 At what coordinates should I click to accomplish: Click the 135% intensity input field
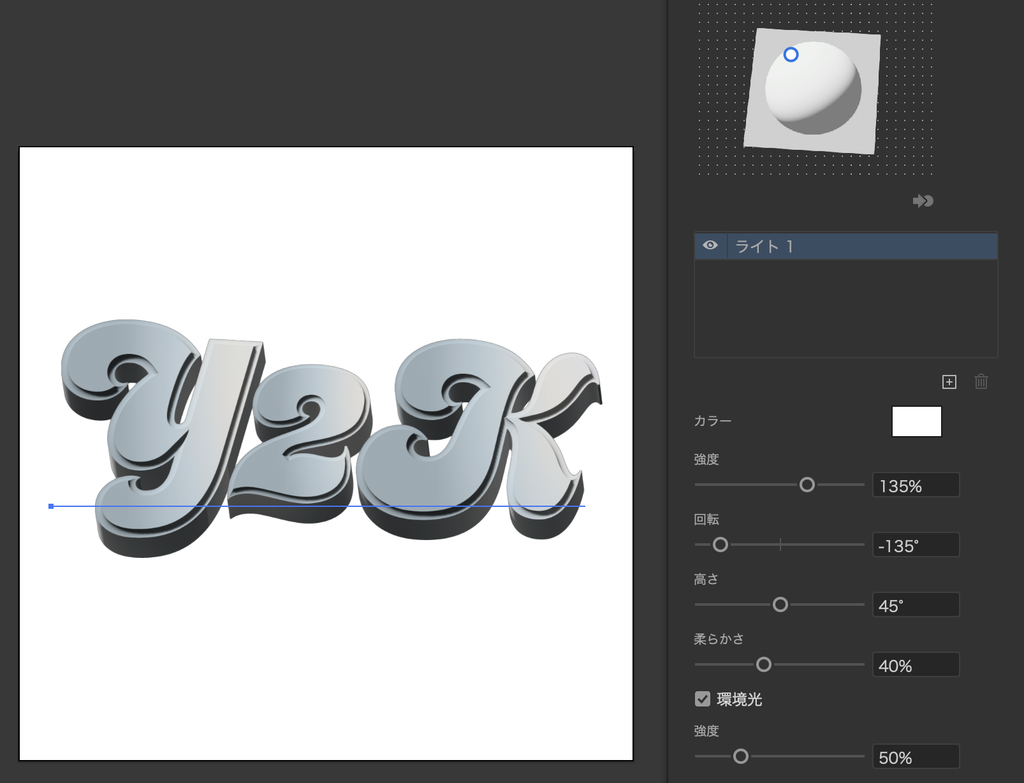coord(916,485)
